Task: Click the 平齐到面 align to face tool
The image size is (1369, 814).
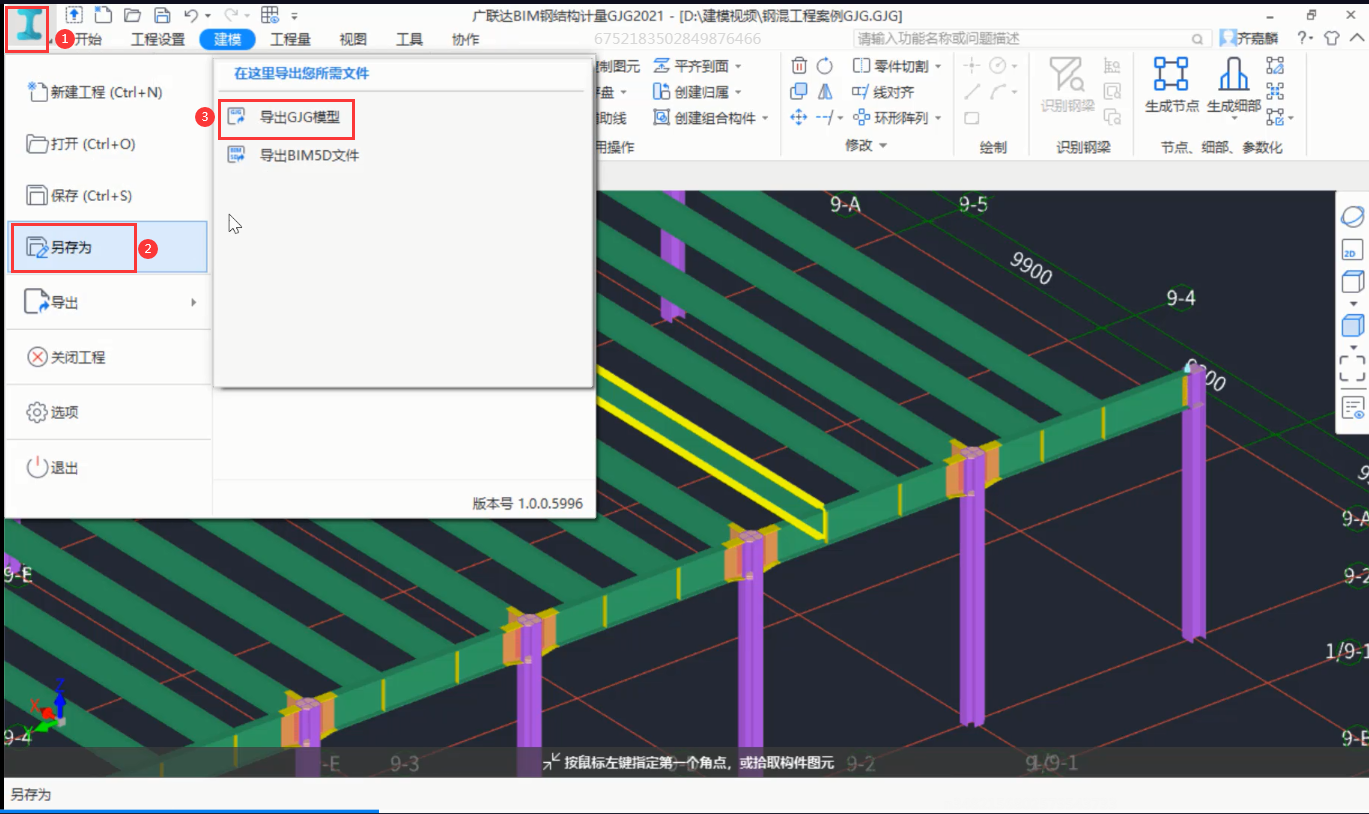Action: (x=690, y=66)
